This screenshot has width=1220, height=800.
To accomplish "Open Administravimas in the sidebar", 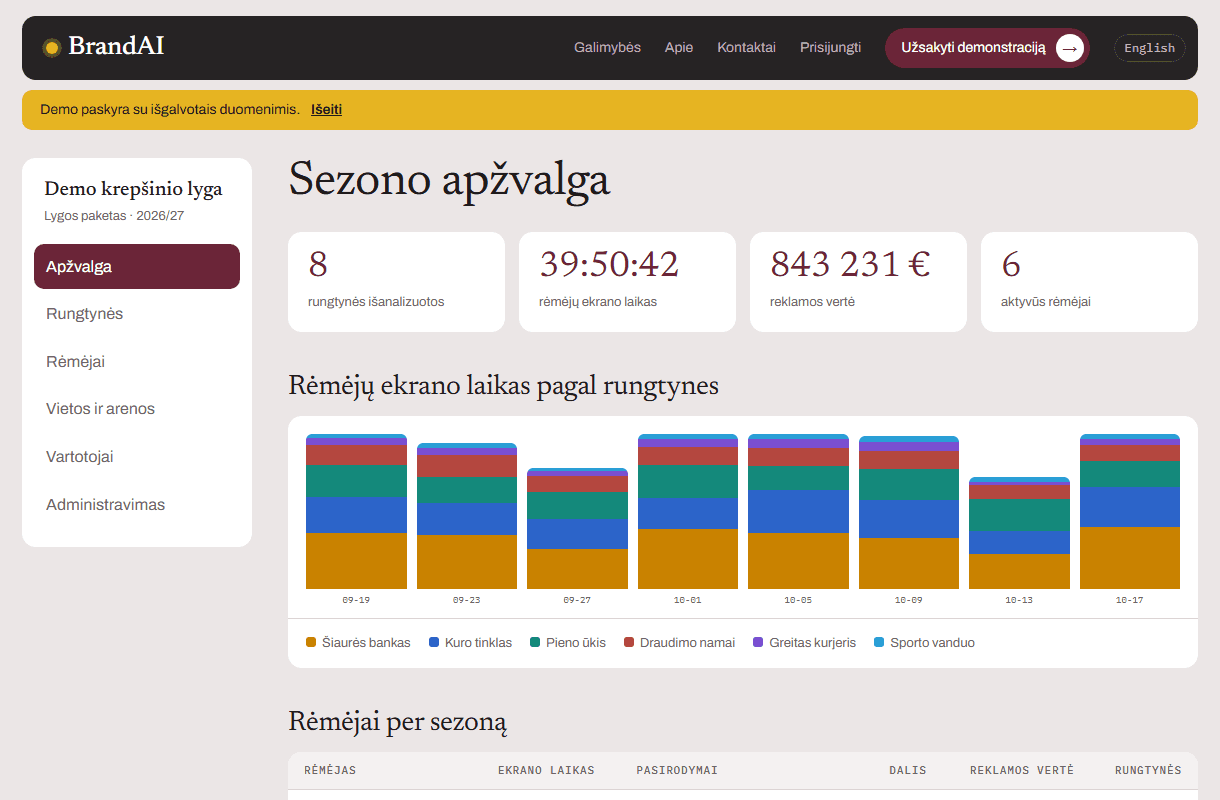I will click(137, 505).
